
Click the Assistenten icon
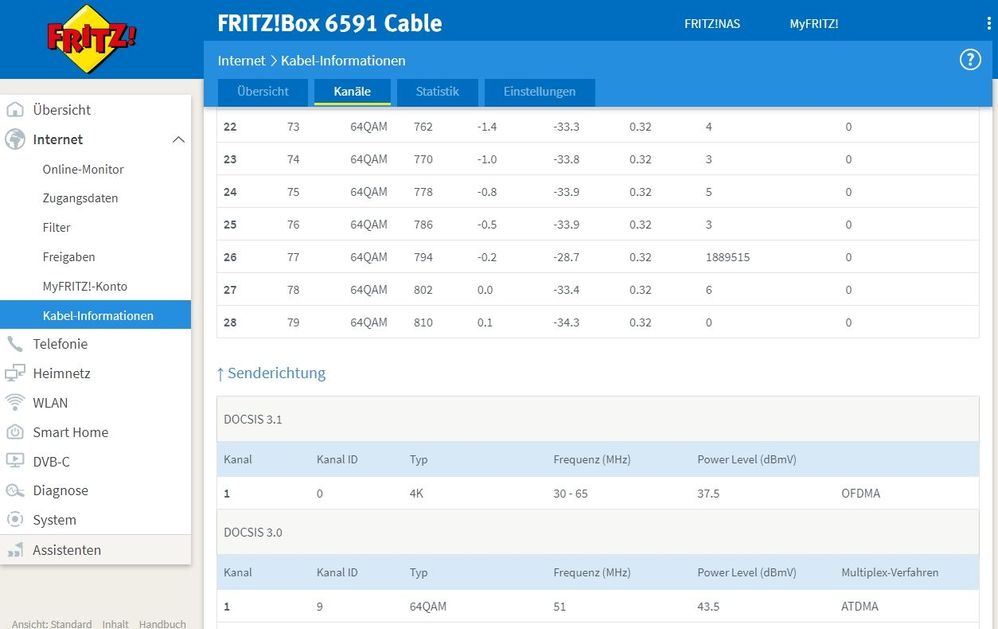click(x=15, y=550)
